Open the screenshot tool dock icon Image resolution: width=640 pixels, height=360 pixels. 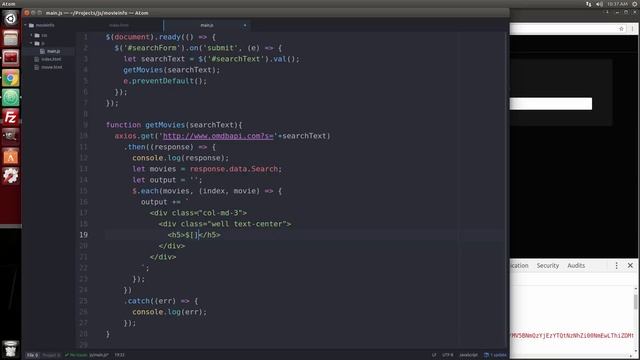pyautogui.click(x=11, y=137)
